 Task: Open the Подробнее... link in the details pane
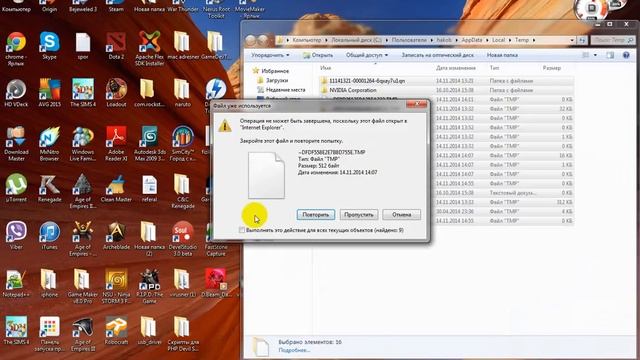point(294,350)
